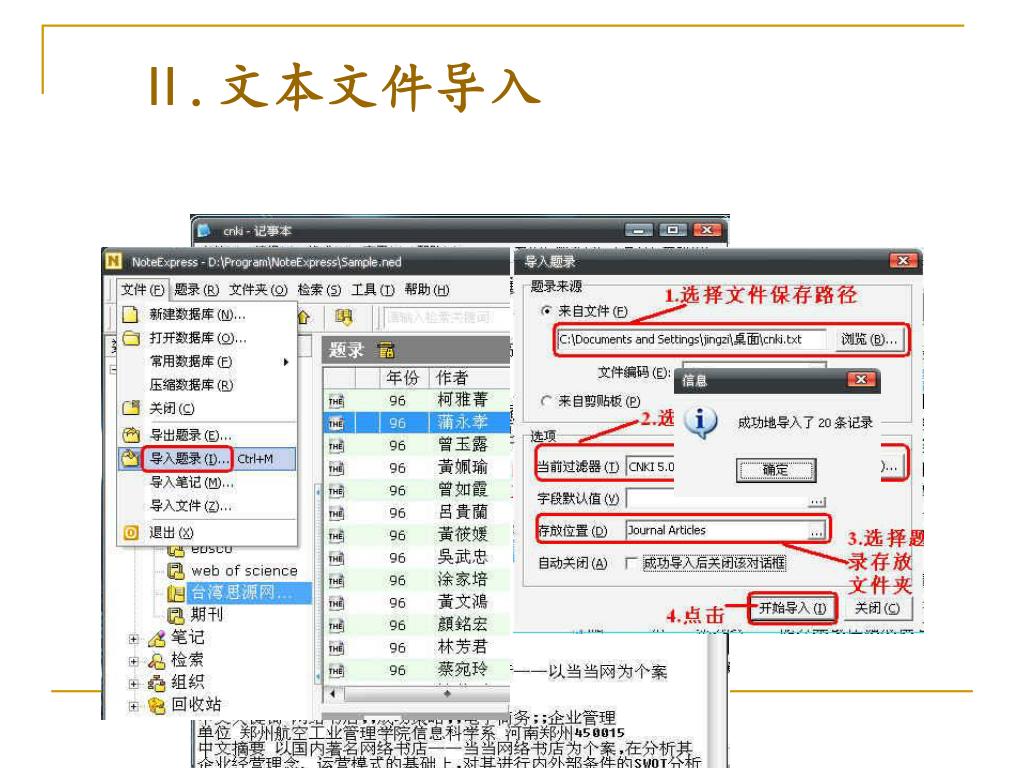This screenshot has width=1024, height=768.
Task: Click the 浏览(B)... browse button
Action: point(869,340)
